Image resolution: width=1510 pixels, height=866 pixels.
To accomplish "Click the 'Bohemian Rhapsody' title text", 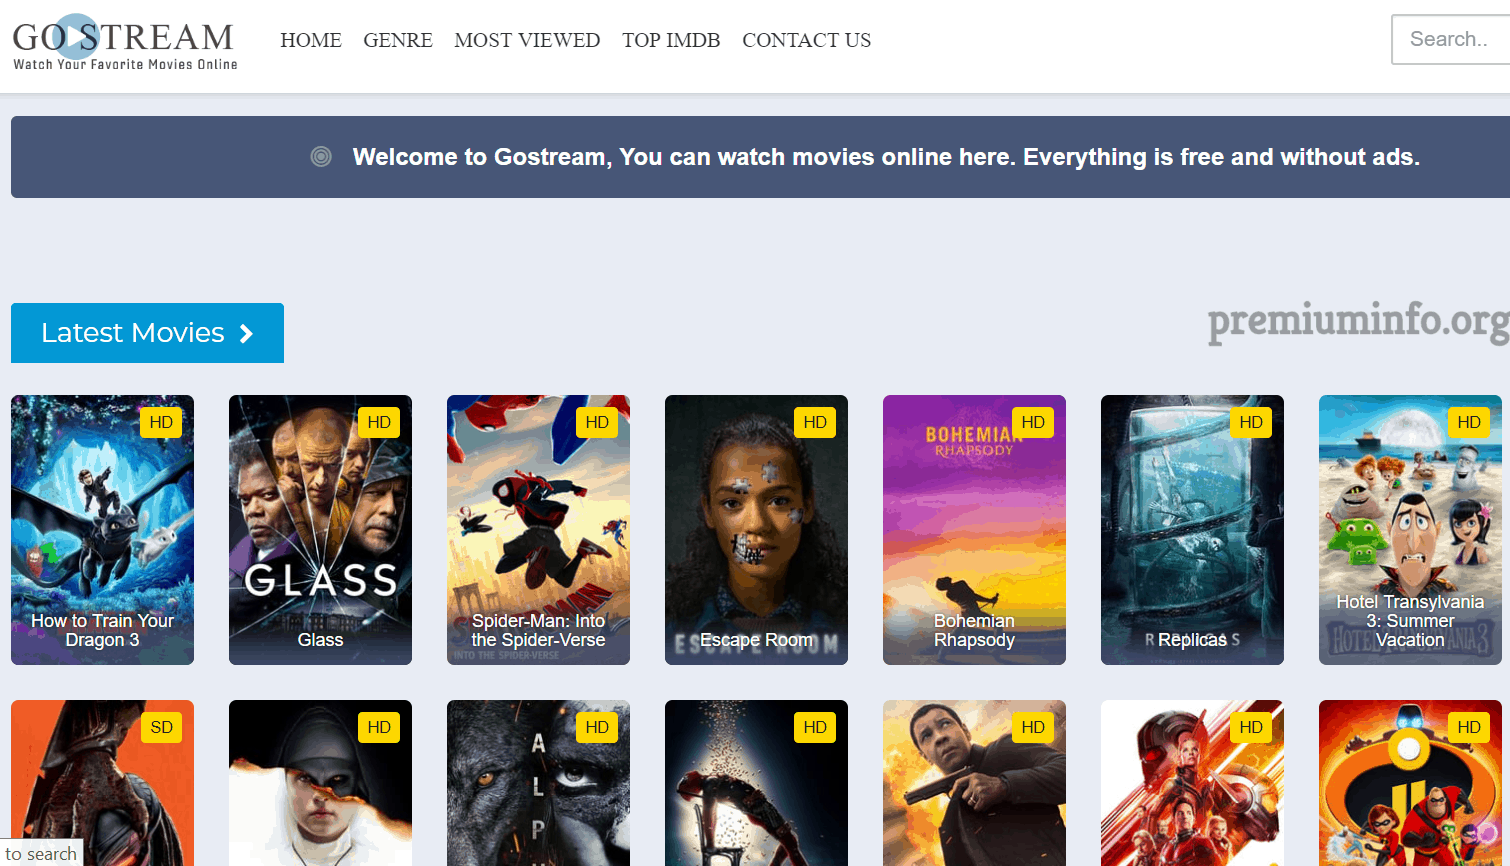I will (x=974, y=631).
